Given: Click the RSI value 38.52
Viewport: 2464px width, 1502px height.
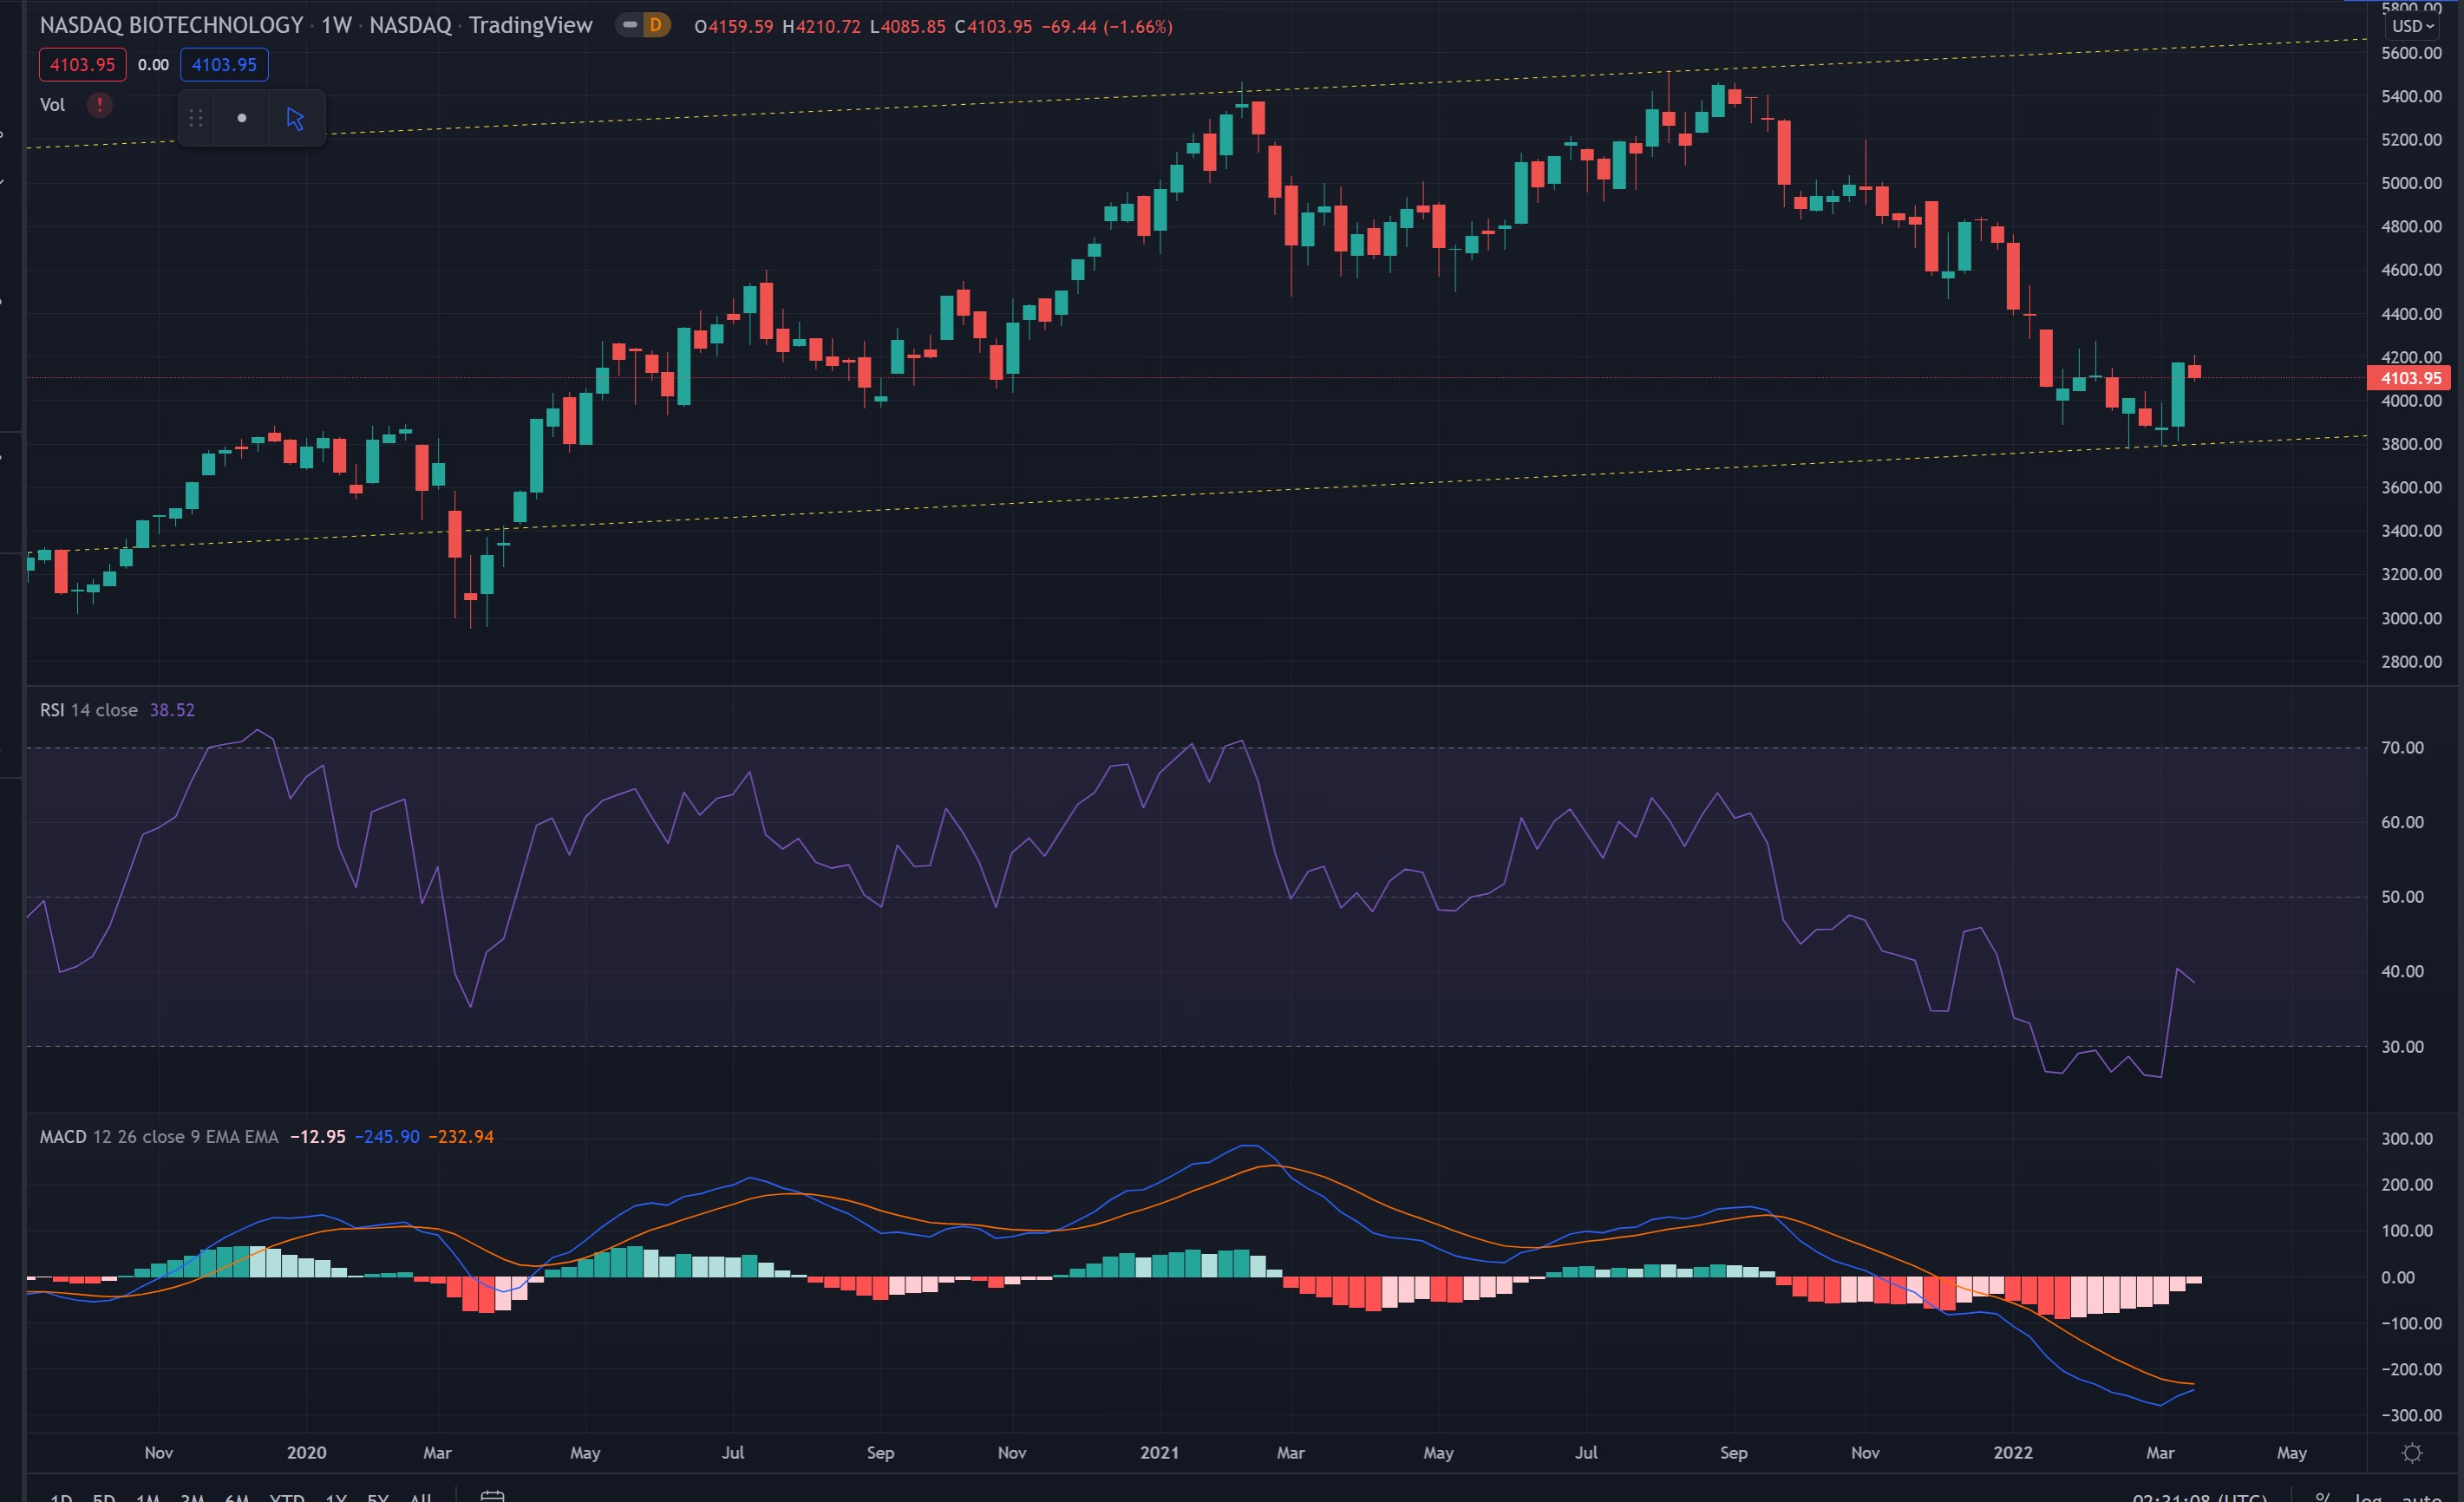Looking at the screenshot, I should pyautogui.click(x=172, y=710).
